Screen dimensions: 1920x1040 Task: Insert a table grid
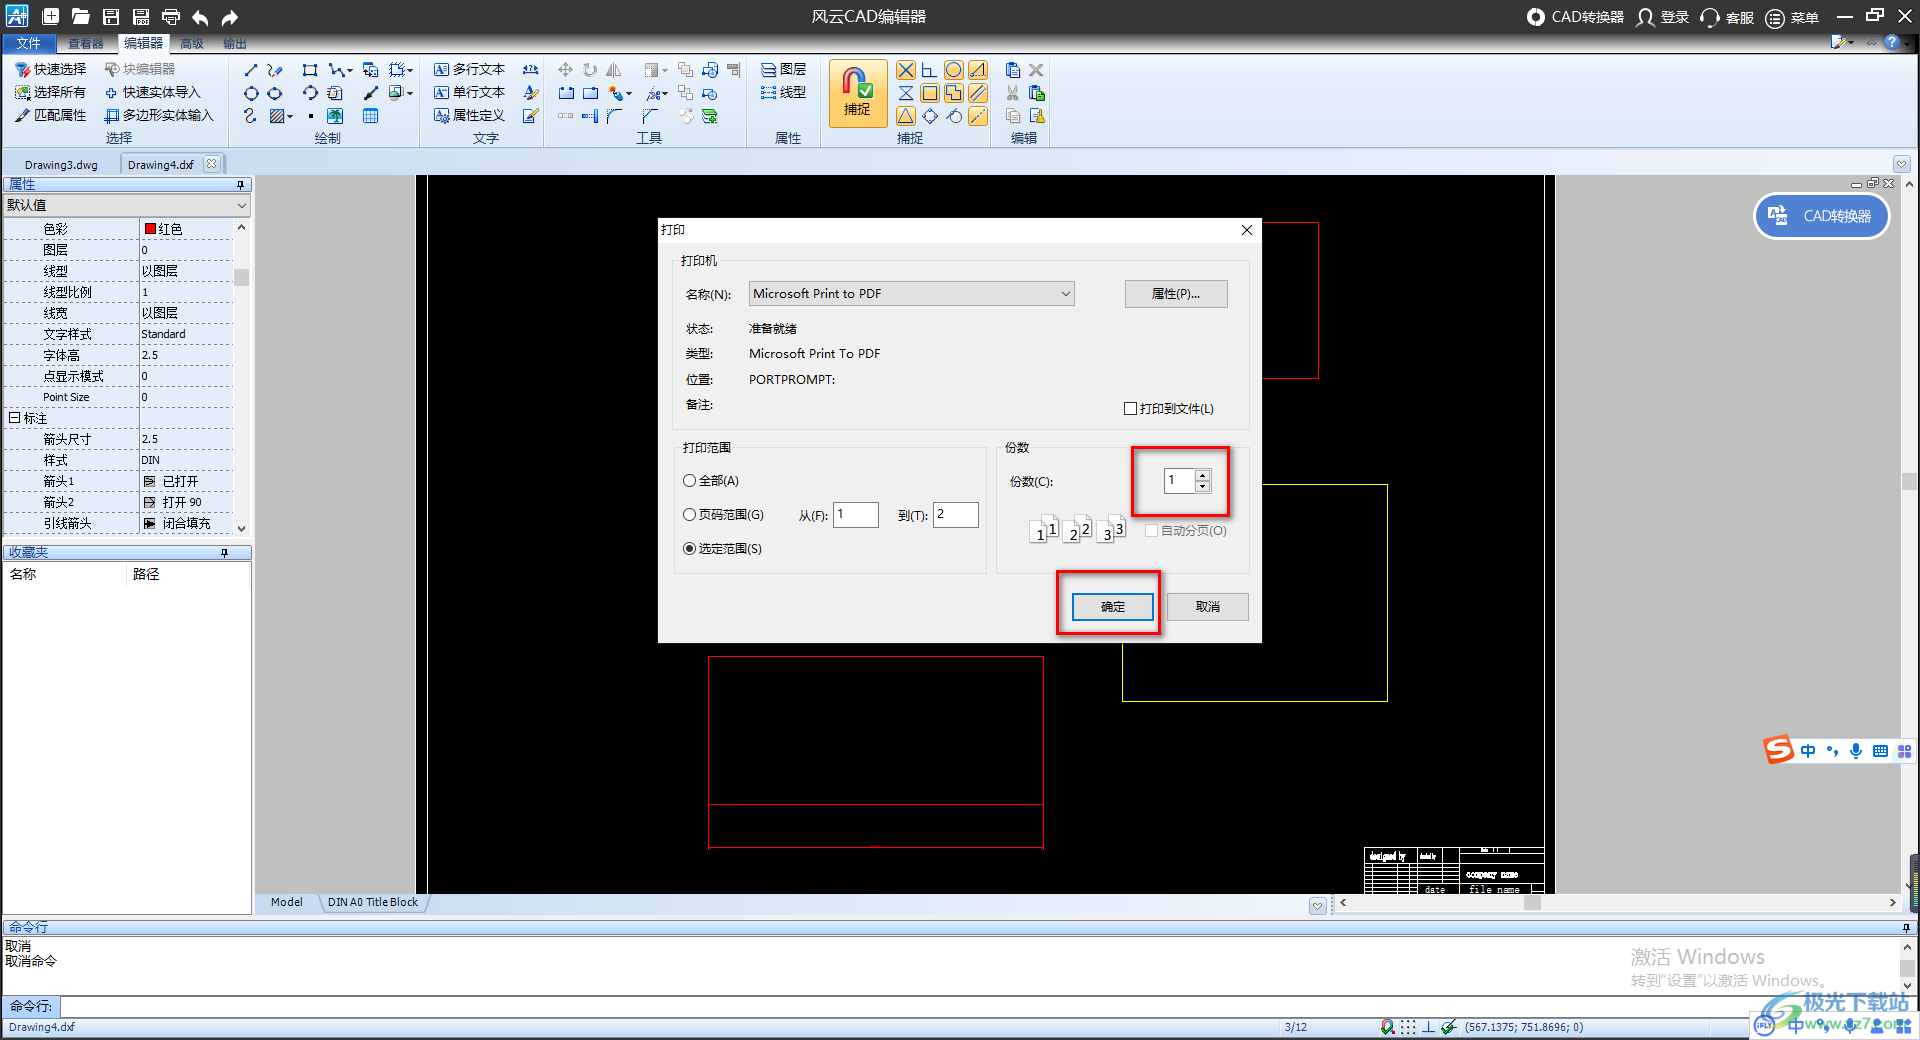(370, 116)
